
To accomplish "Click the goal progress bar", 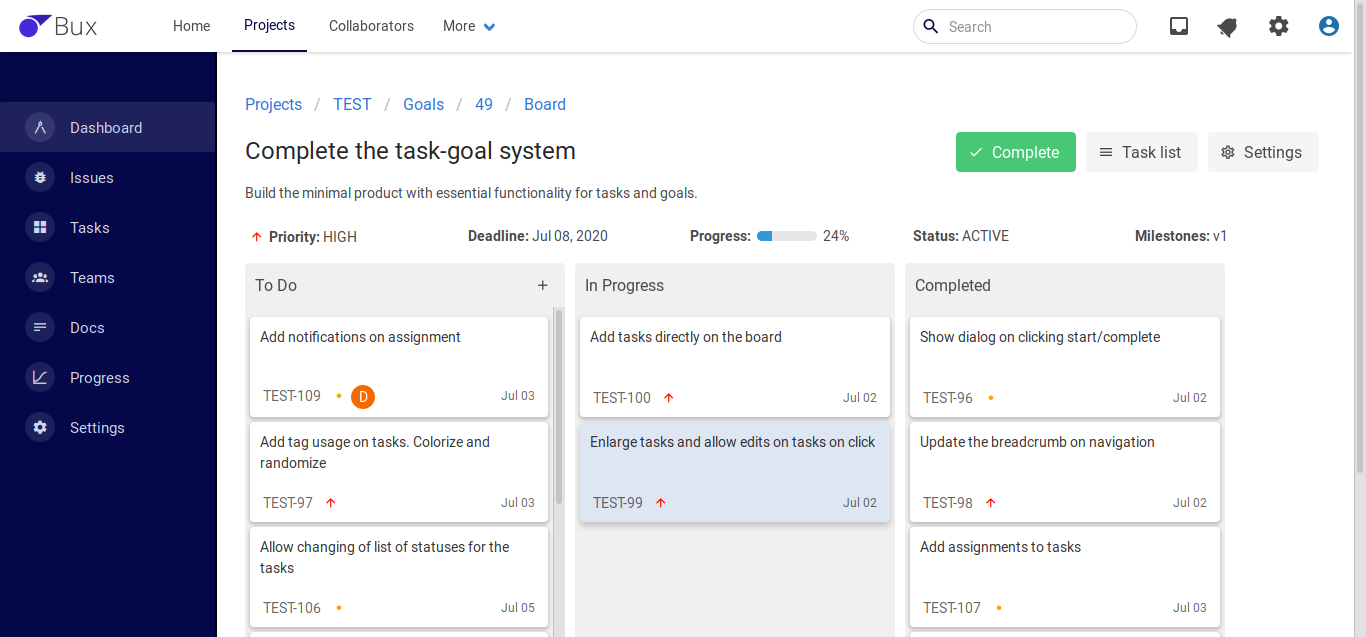I will pos(786,236).
